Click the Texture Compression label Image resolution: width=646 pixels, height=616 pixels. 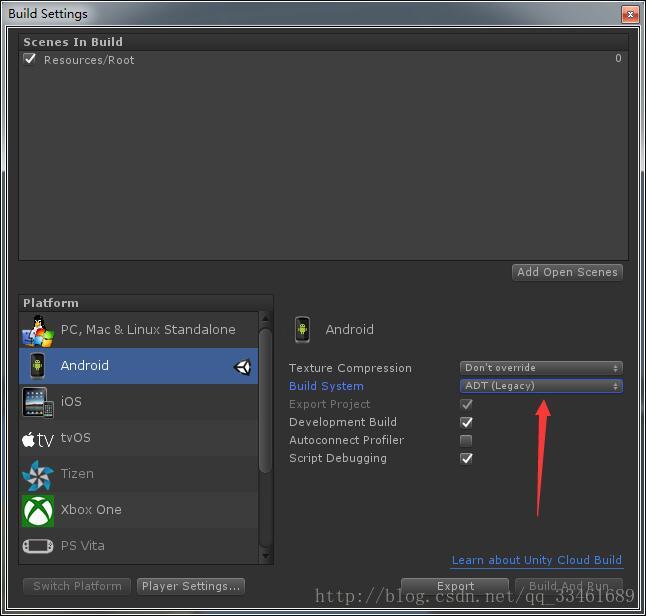coord(350,368)
